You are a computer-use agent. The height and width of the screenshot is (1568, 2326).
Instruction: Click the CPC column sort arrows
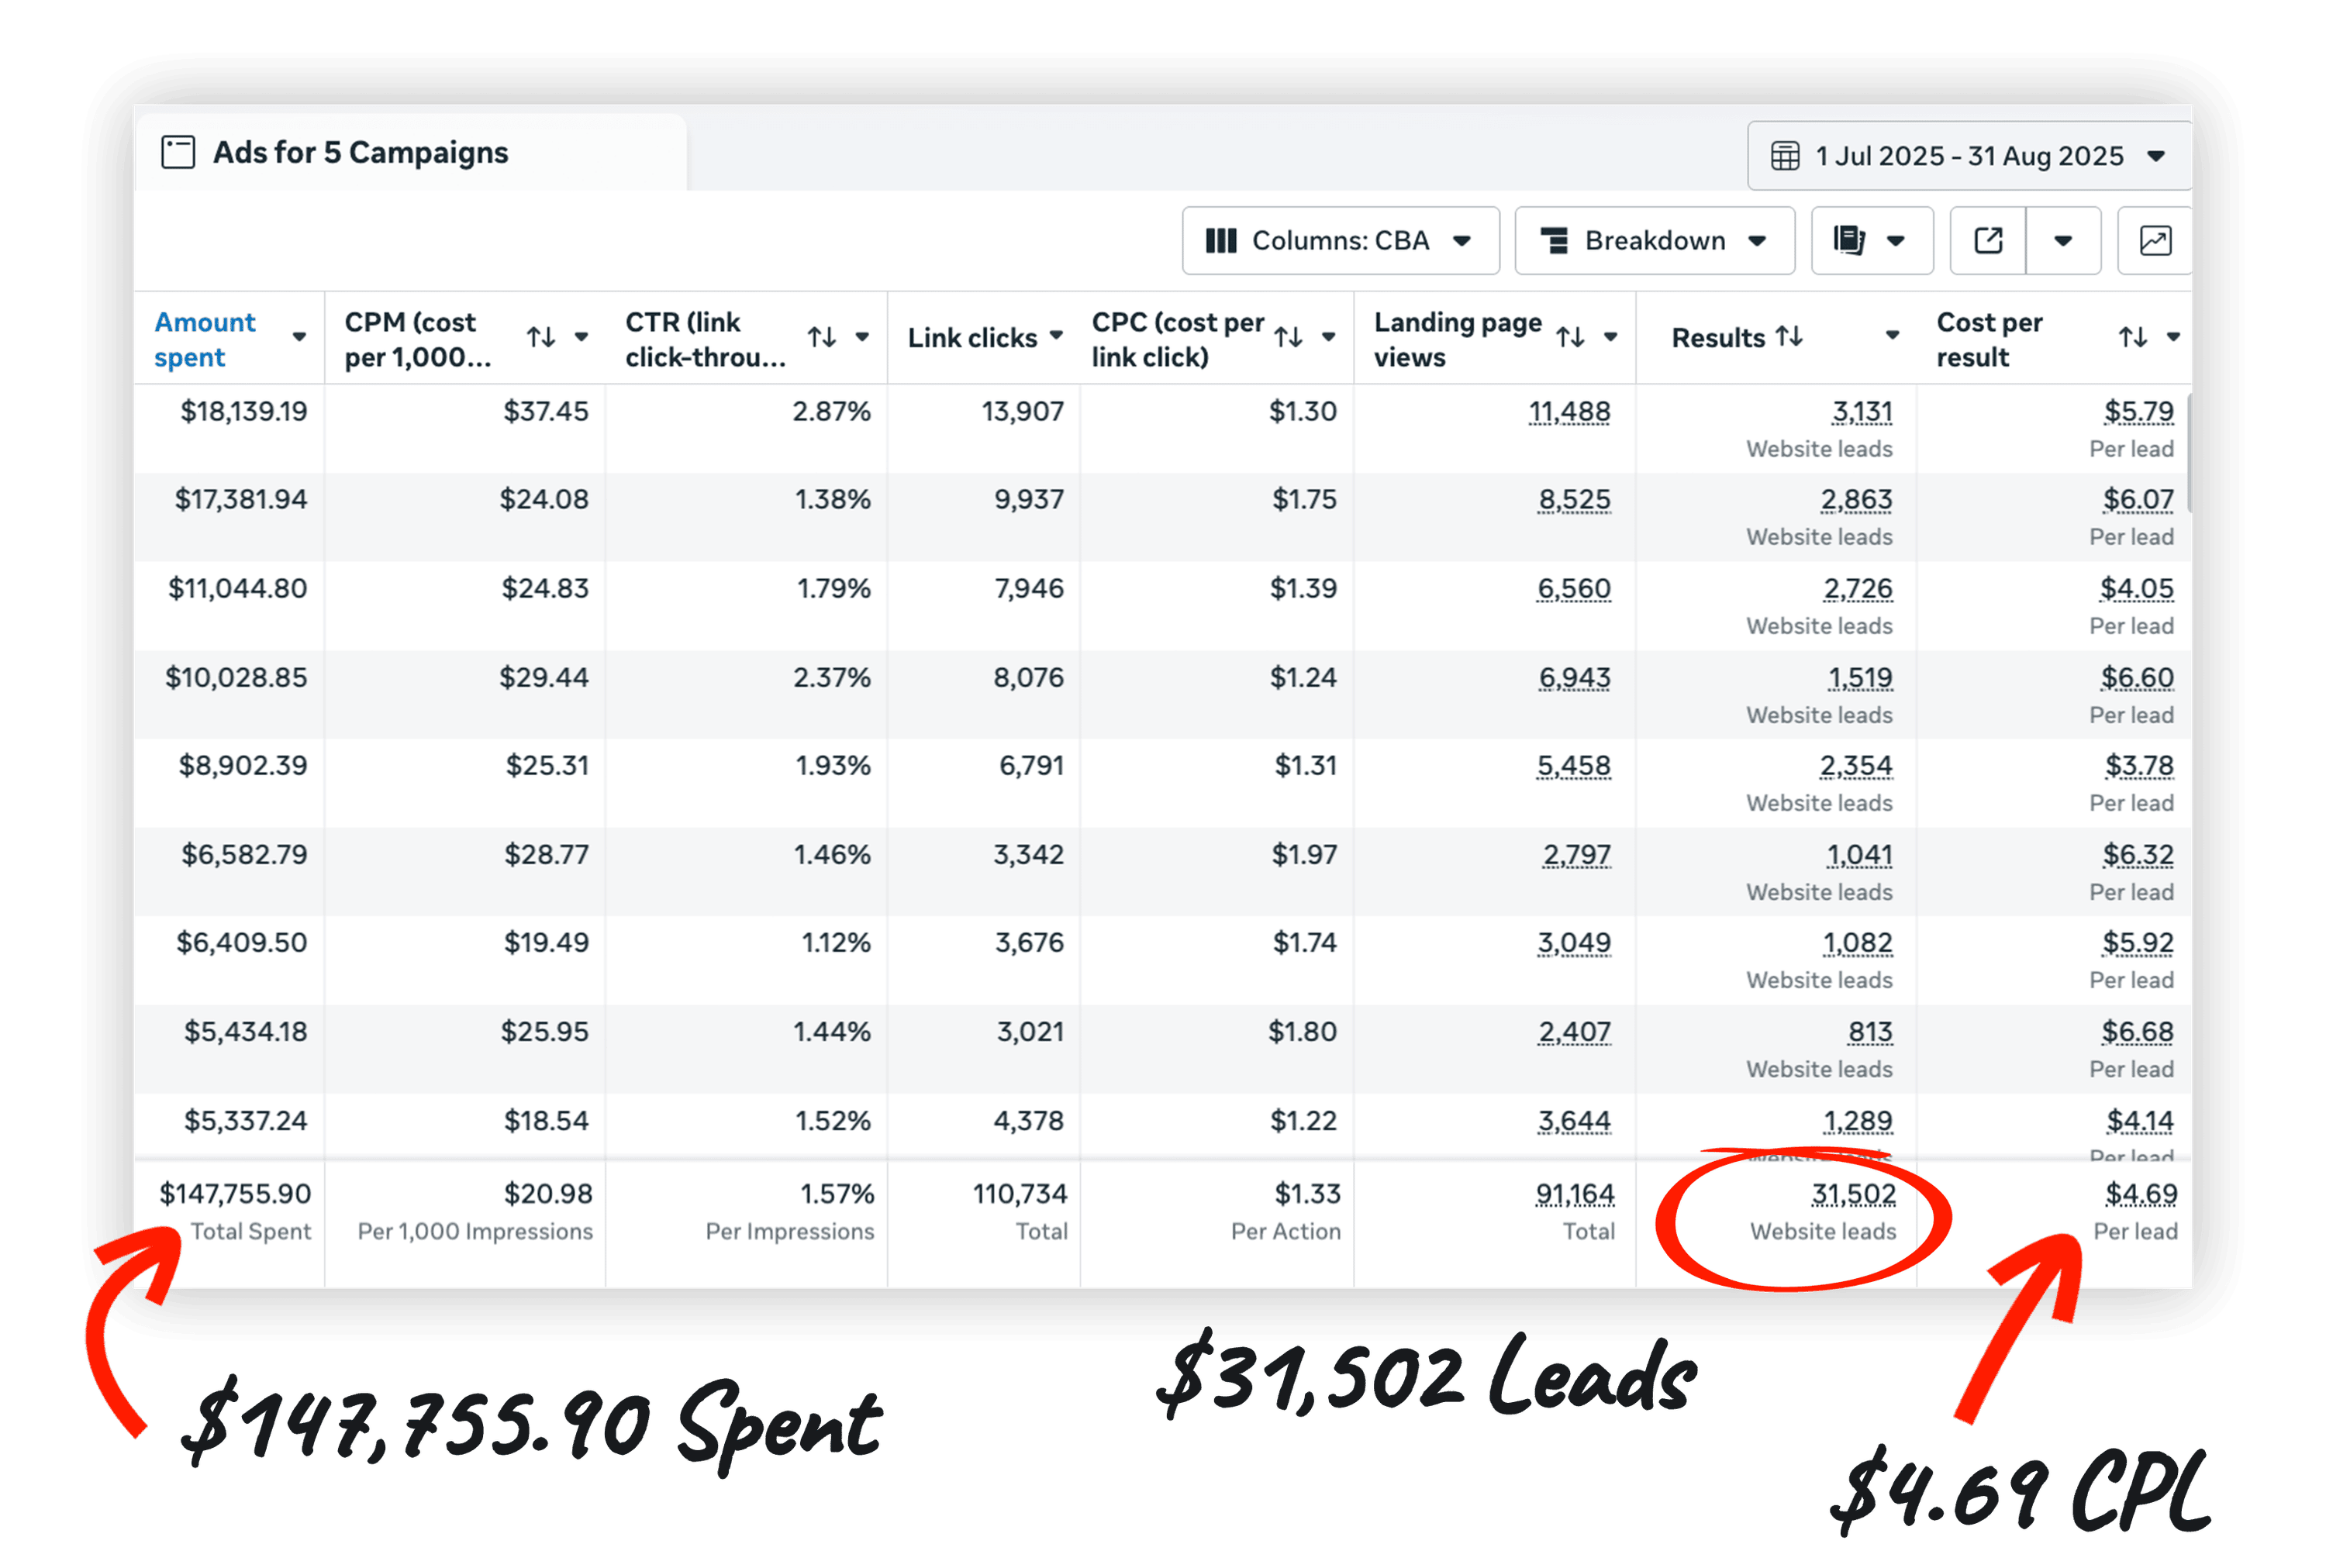pos(1289,337)
